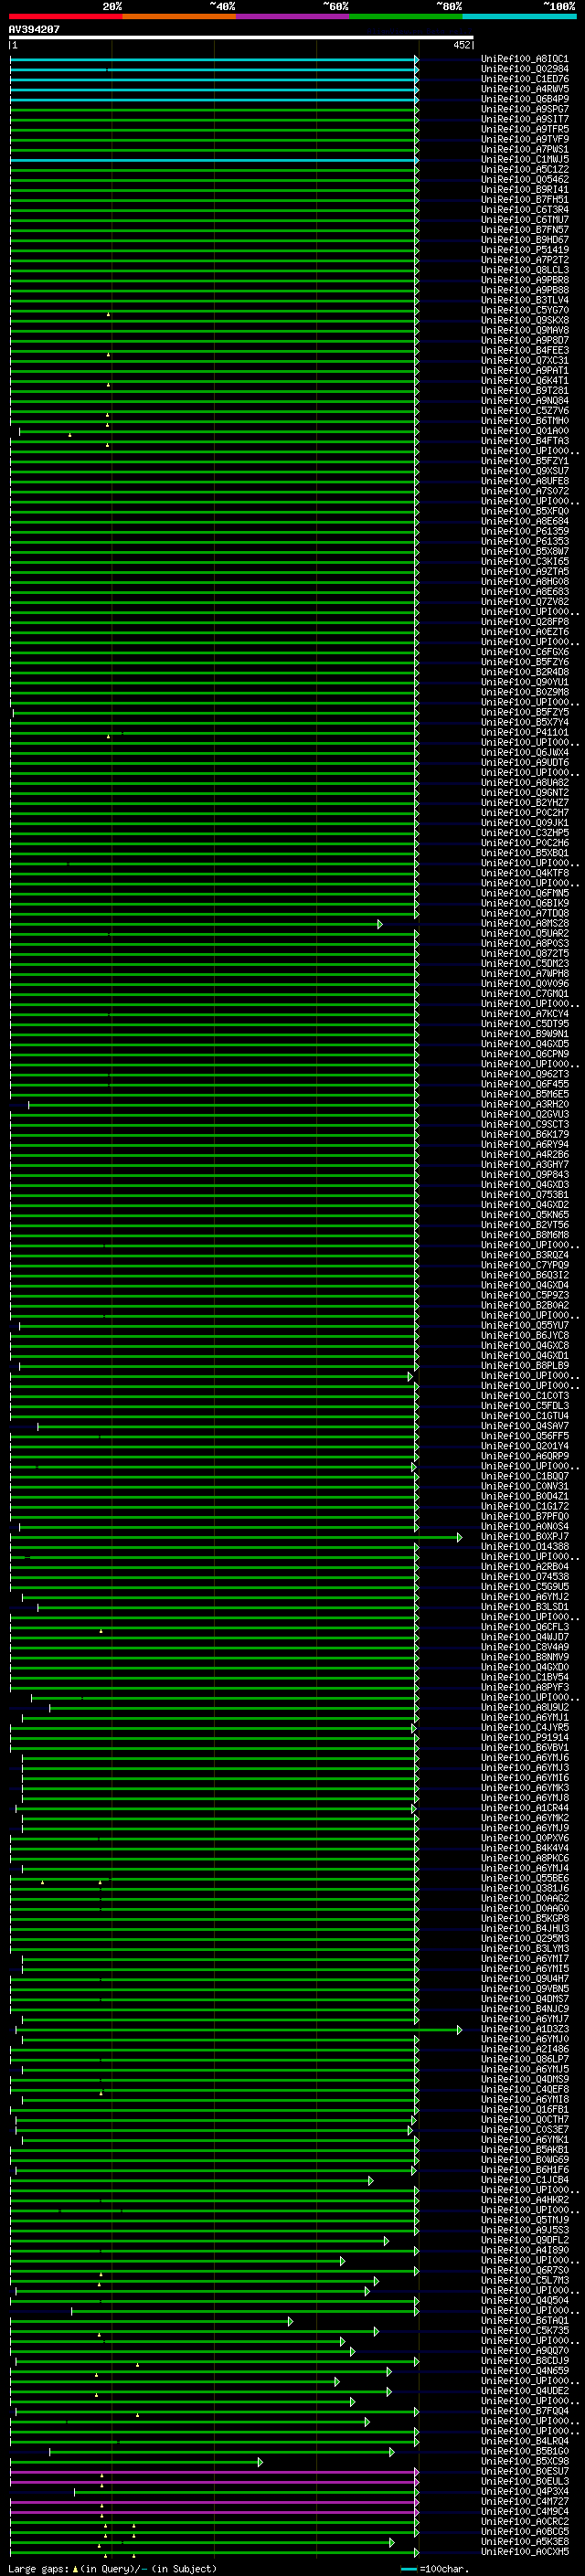Select label UniRef100_B7FN57
585x2576 pixels.
525,230
